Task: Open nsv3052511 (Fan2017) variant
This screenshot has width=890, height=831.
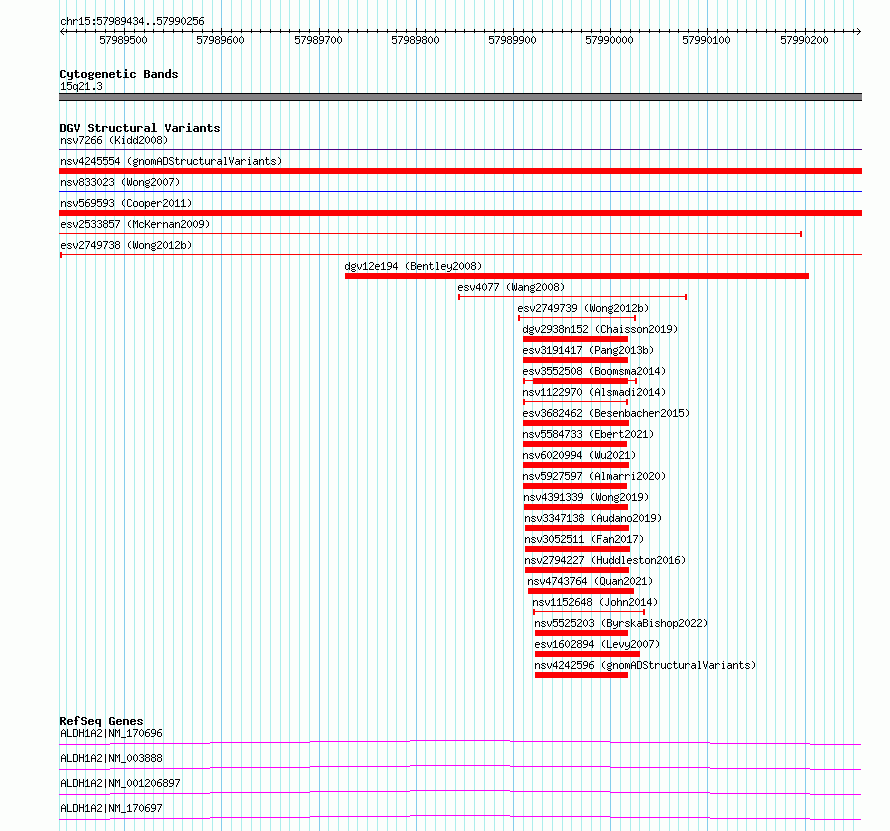Action: 584,539
